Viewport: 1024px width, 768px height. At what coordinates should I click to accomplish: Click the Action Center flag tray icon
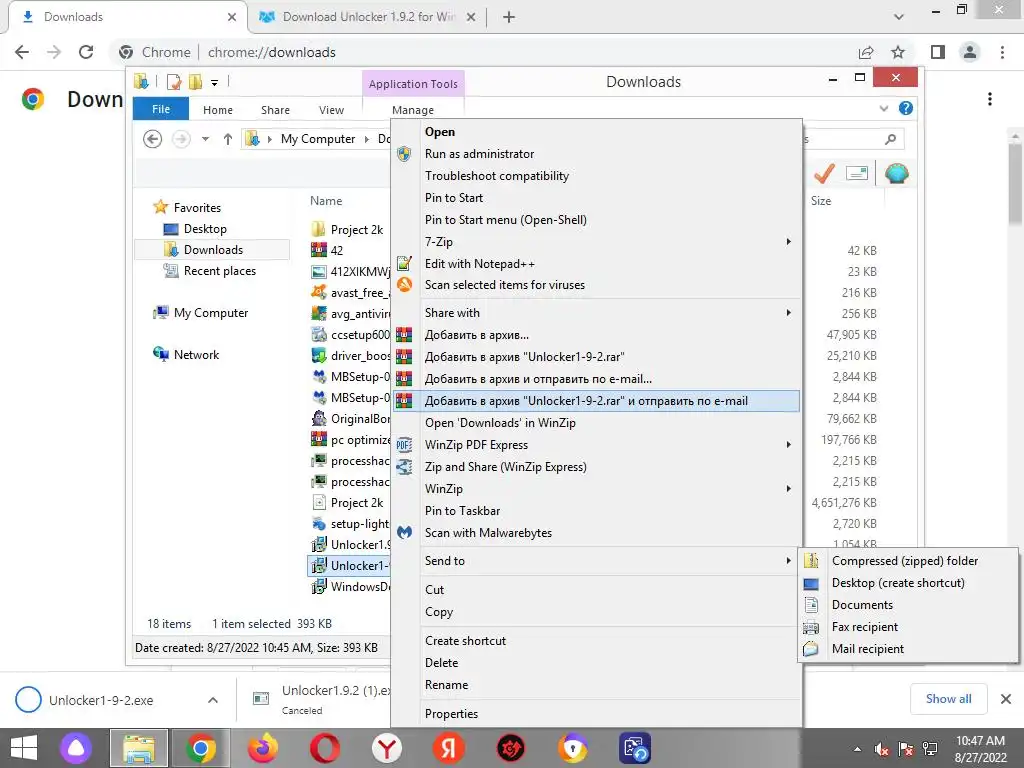point(906,749)
